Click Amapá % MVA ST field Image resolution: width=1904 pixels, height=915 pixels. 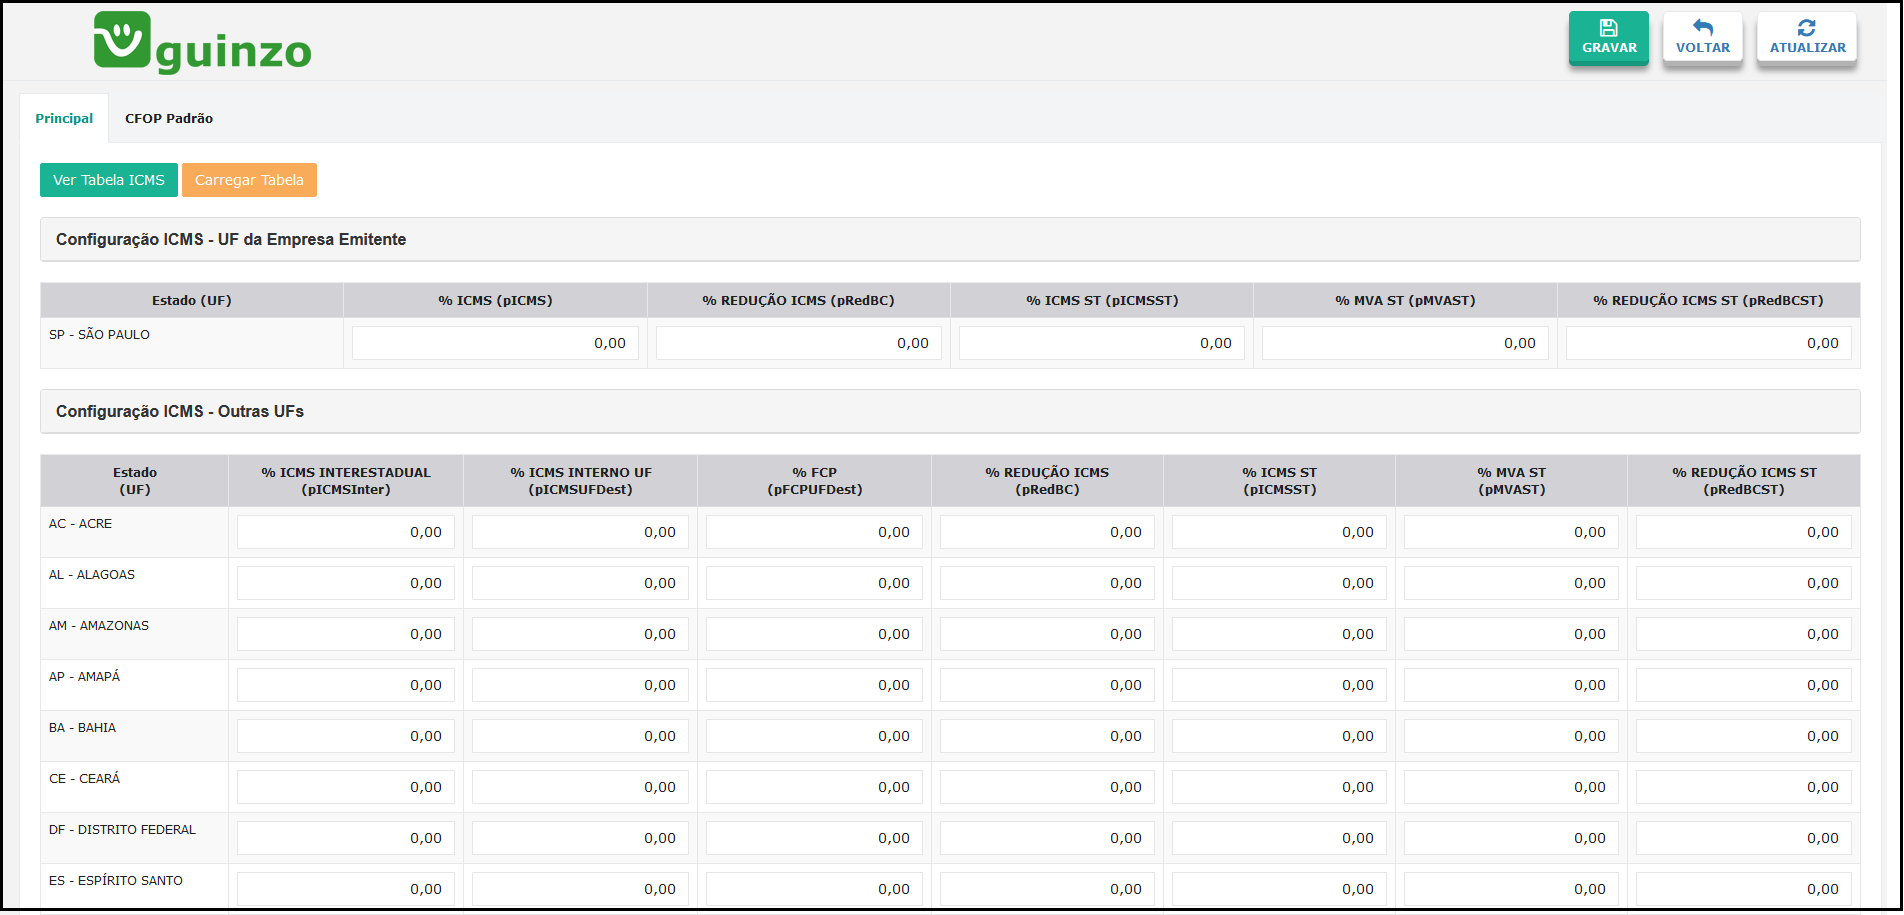(1511, 685)
